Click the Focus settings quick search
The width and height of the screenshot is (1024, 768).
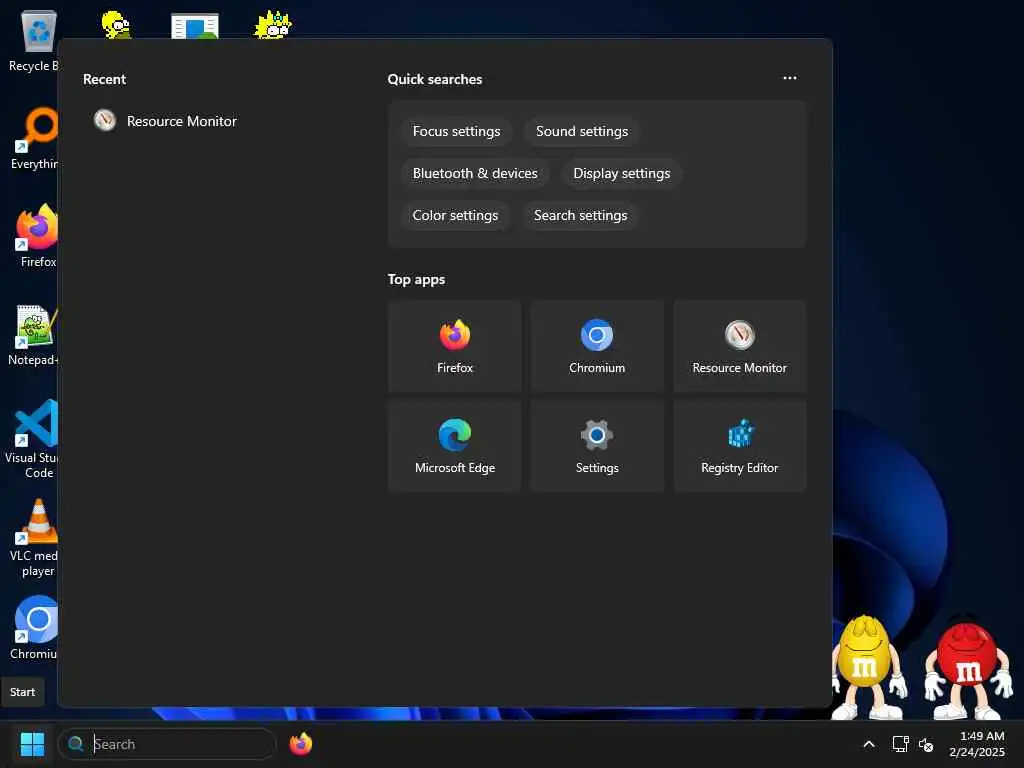(456, 131)
